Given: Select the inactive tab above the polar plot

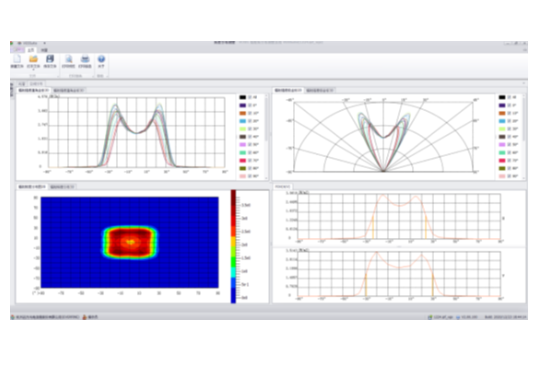Looking at the screenshot, I should coord(320,90).
